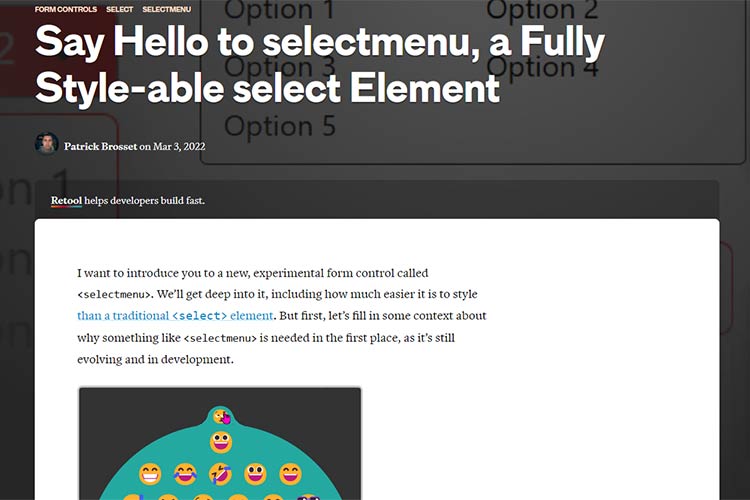This screenshot has height=500, width=750.
Task: Open the SELECT tag
Action: pos(120,9)
